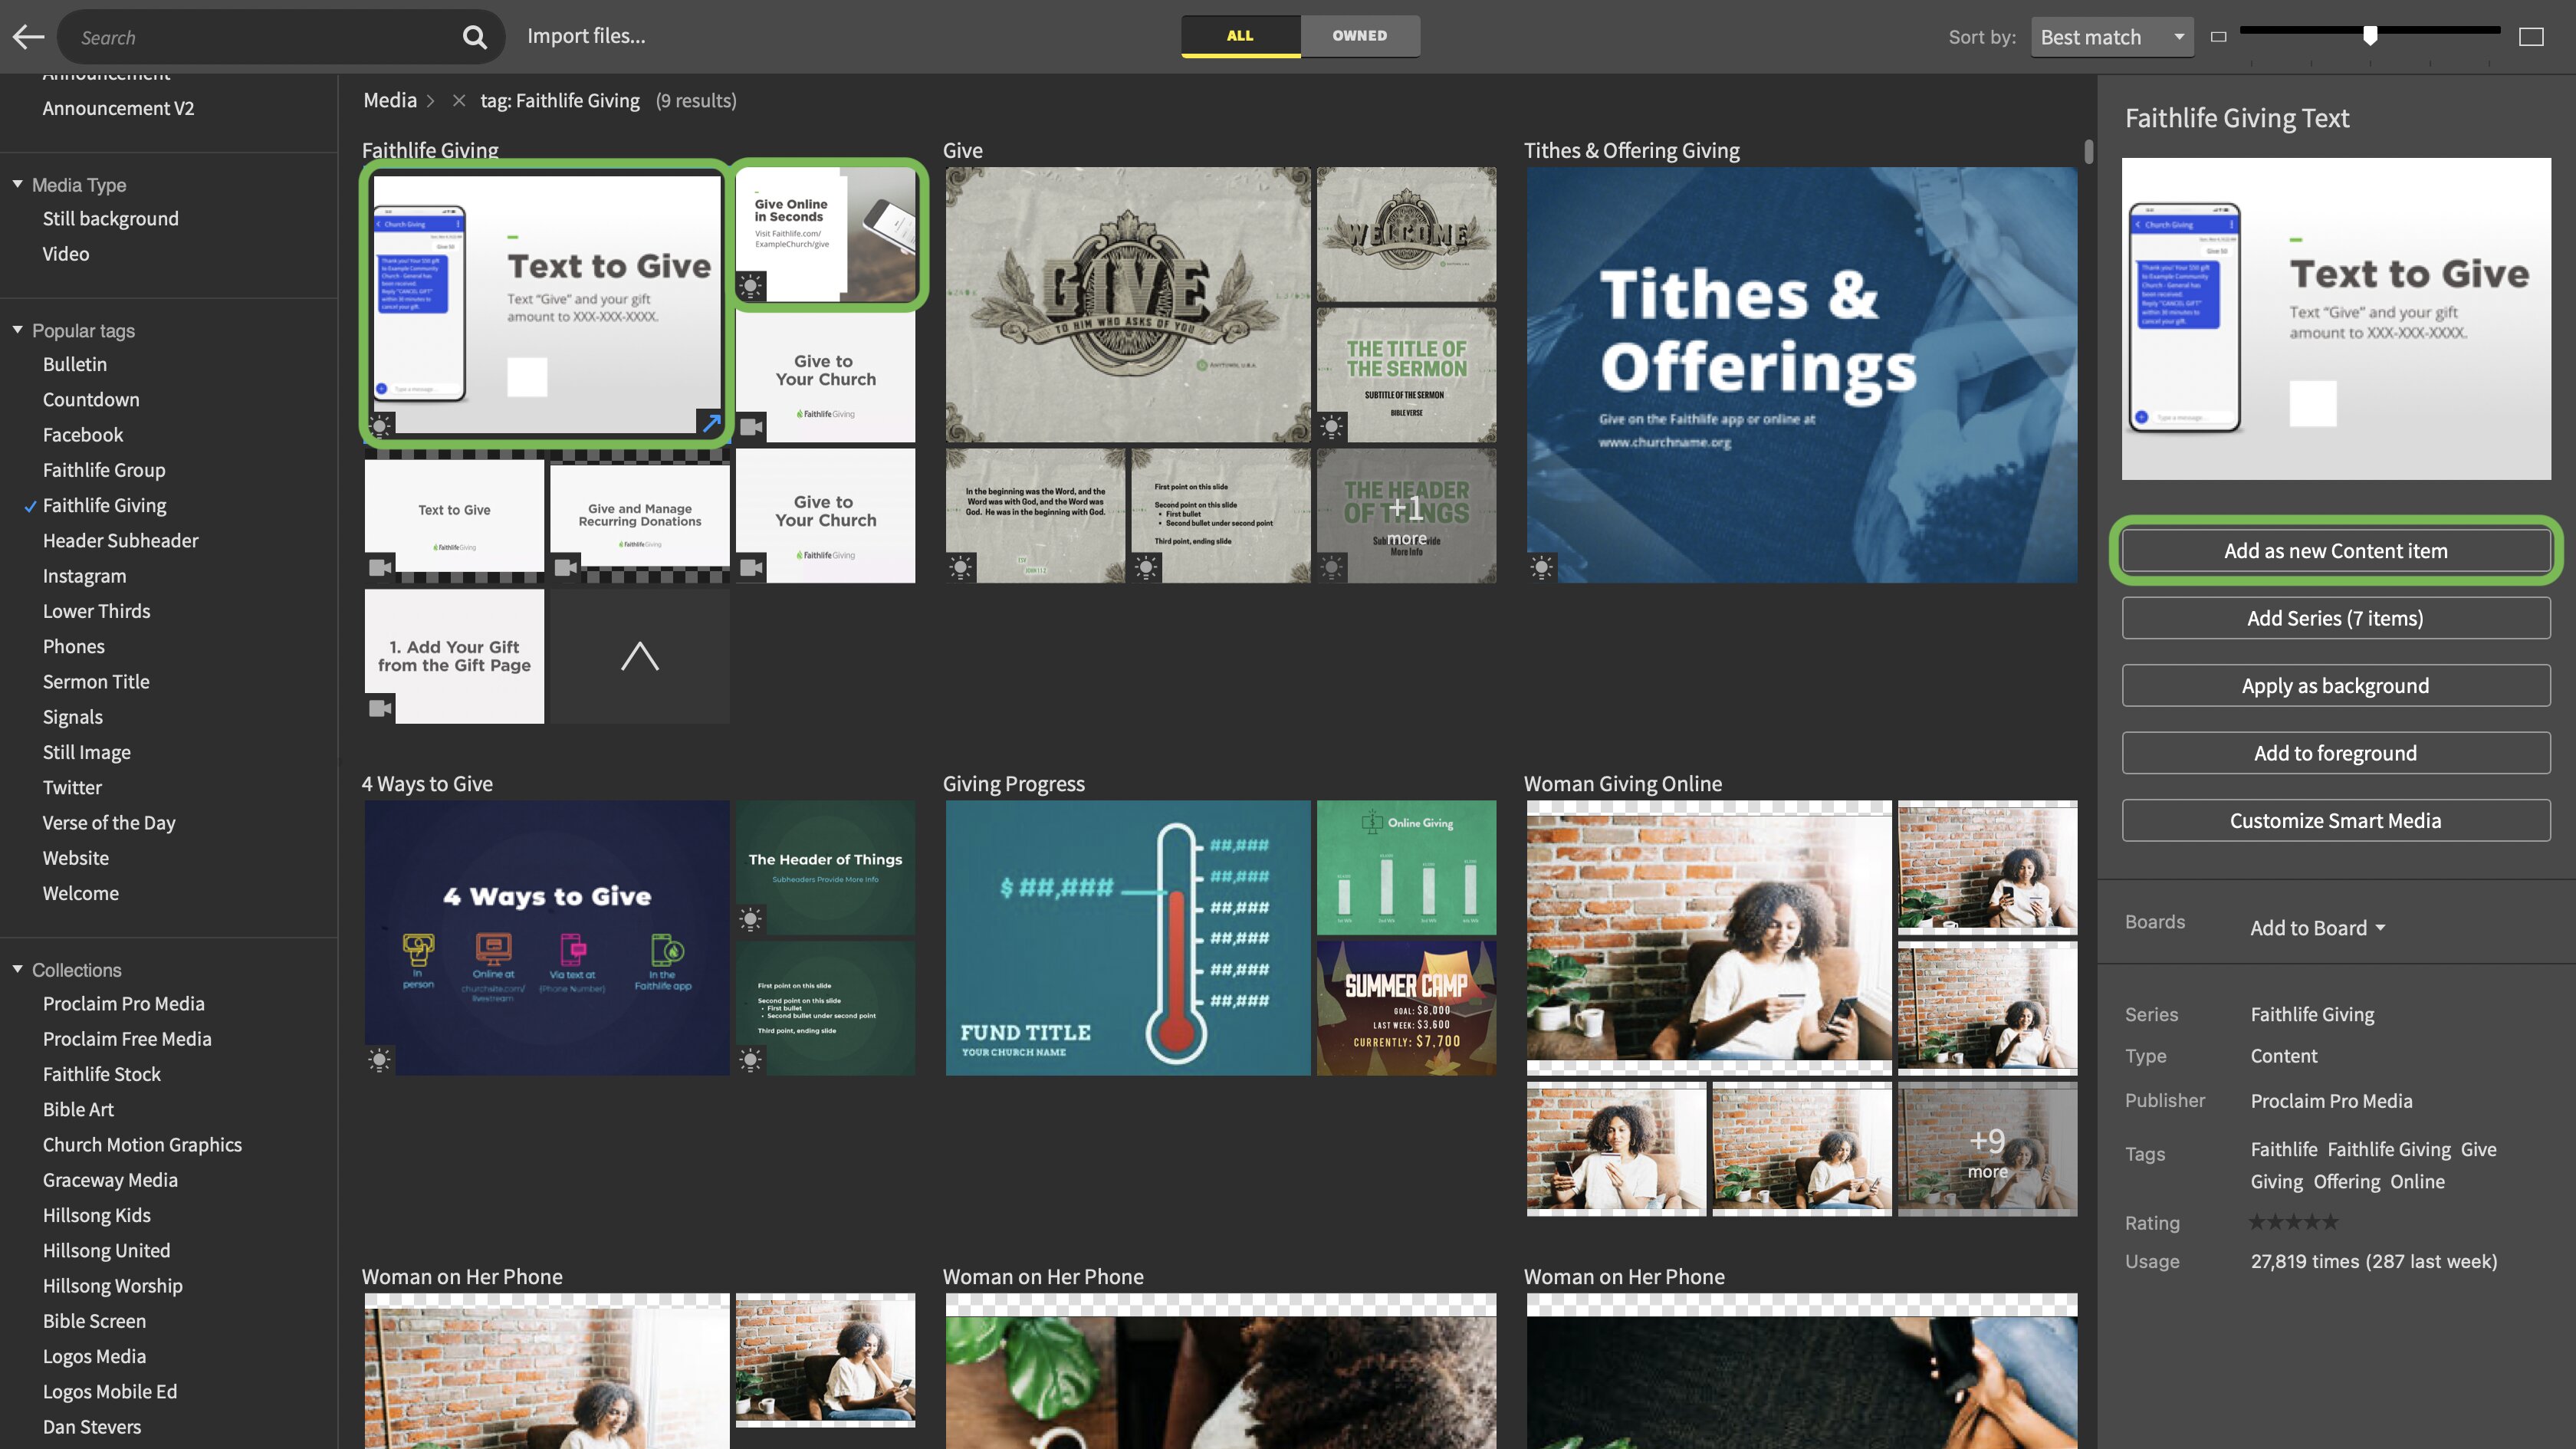Remove the Faithlife Giving tag filter
The width and height of the screenshot is (2576, 1449).
tap(459, 100)
